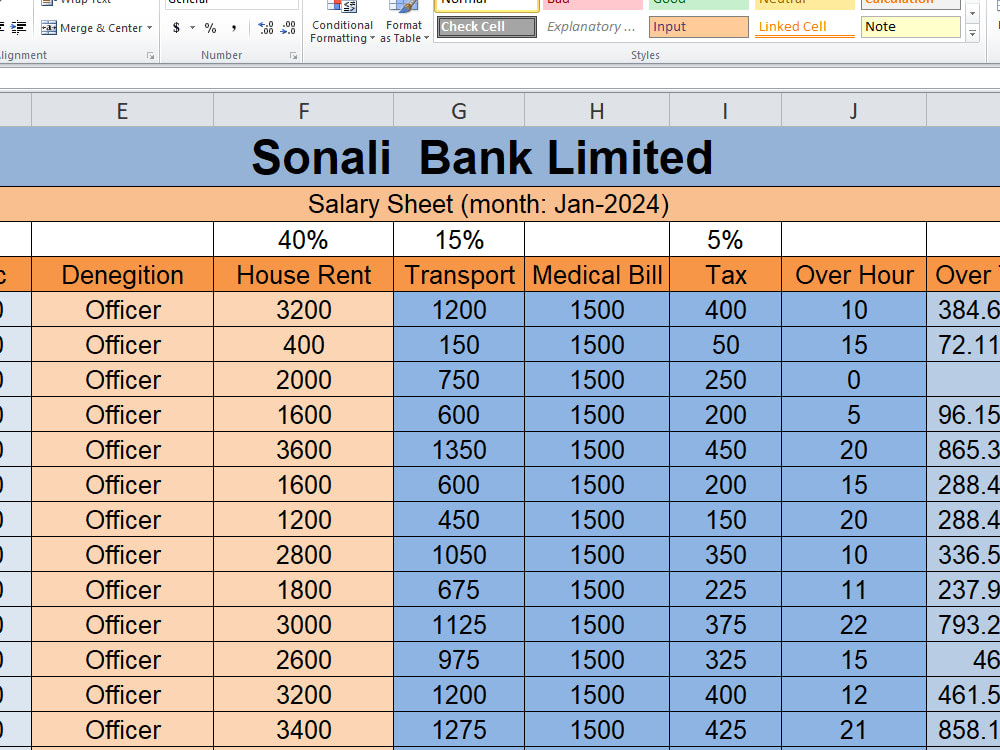Screen dimensions: 1000x750
Task: Apply the Note cell style
Action: click(910, 27)
